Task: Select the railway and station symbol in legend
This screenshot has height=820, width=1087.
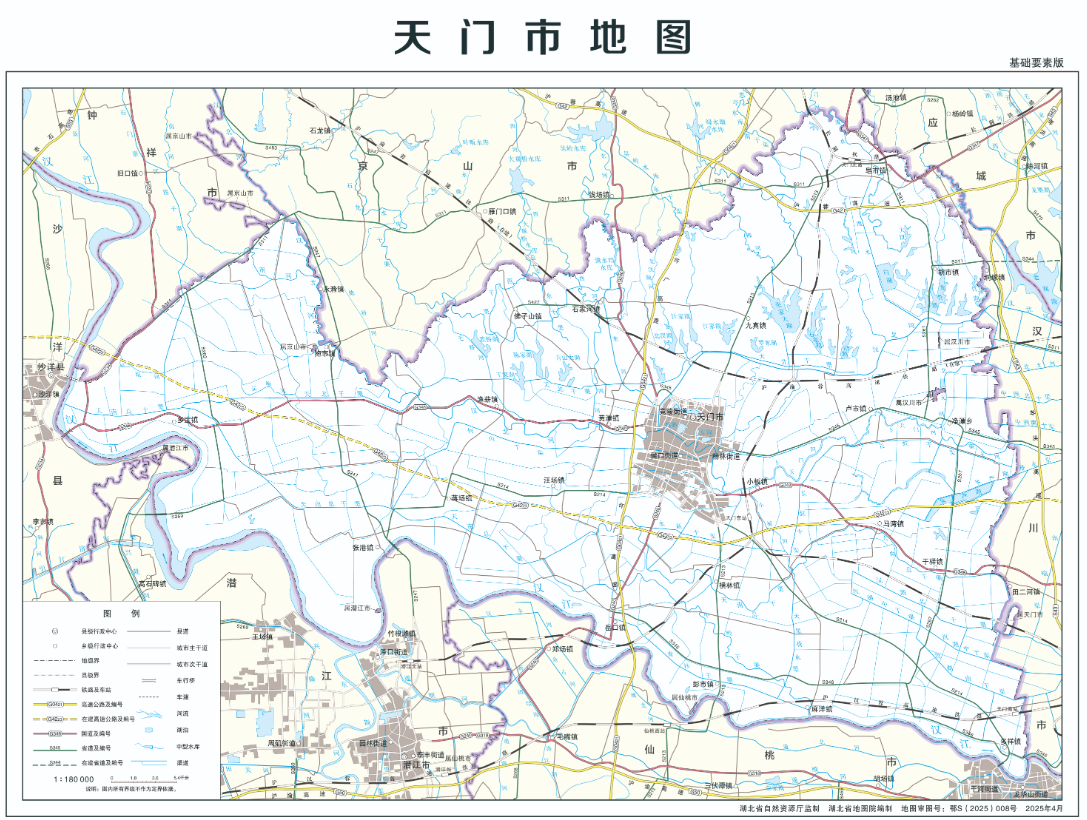Action: tap(55, 690)
